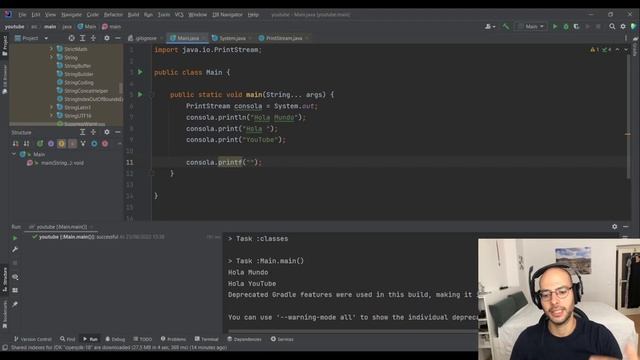Open IDE settings gear in top toolbar

[x=623, y=27]
